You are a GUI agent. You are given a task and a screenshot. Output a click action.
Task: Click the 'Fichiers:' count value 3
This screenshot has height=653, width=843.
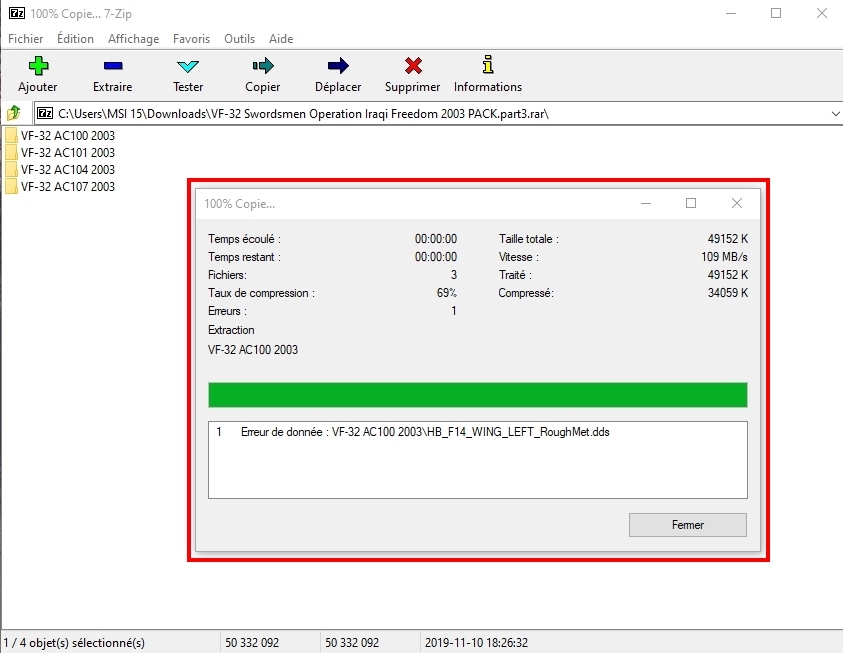pos(453,275)
